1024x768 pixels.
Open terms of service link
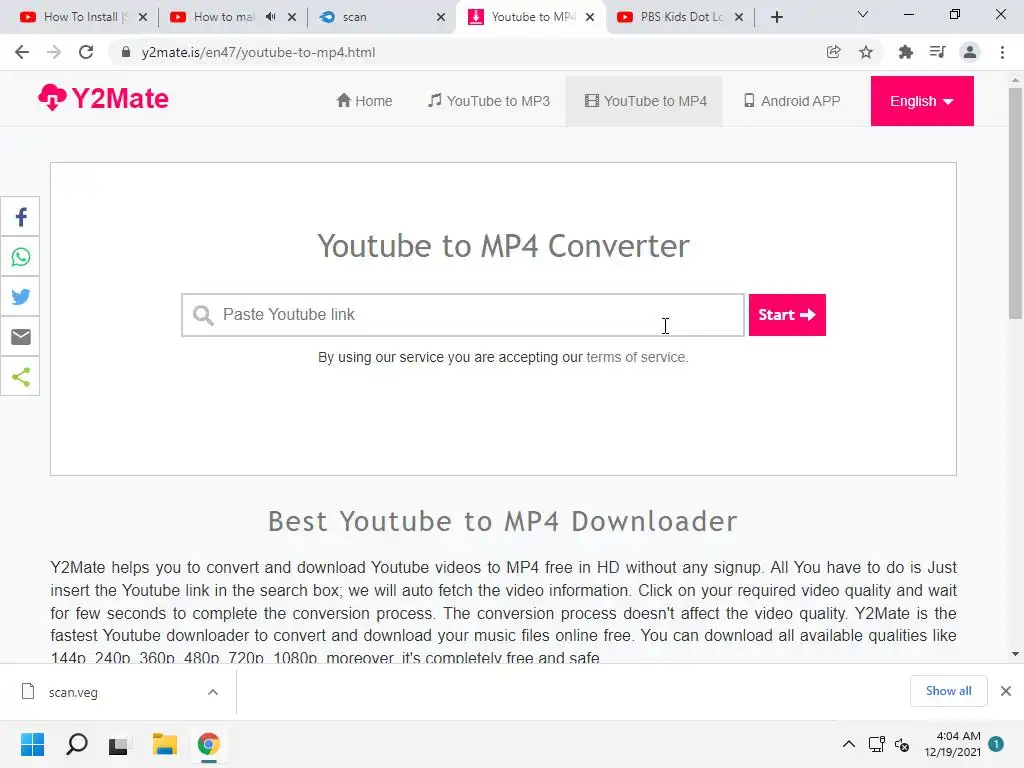click(x=636, y=357)
